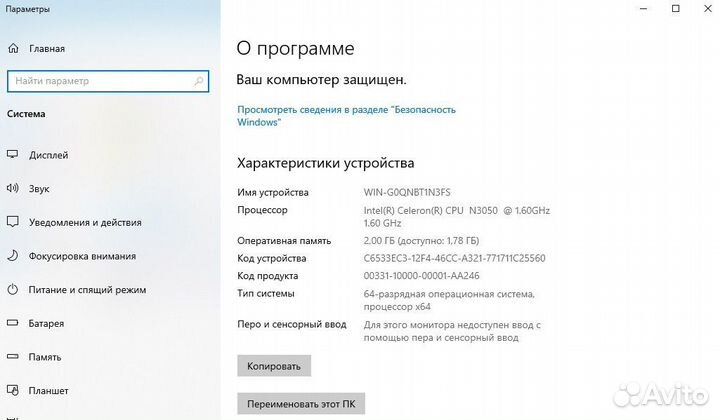The image size is (720, 420).
Task: Click the processor value Intel Celeron N3050
Action: [x=456, y=217]
